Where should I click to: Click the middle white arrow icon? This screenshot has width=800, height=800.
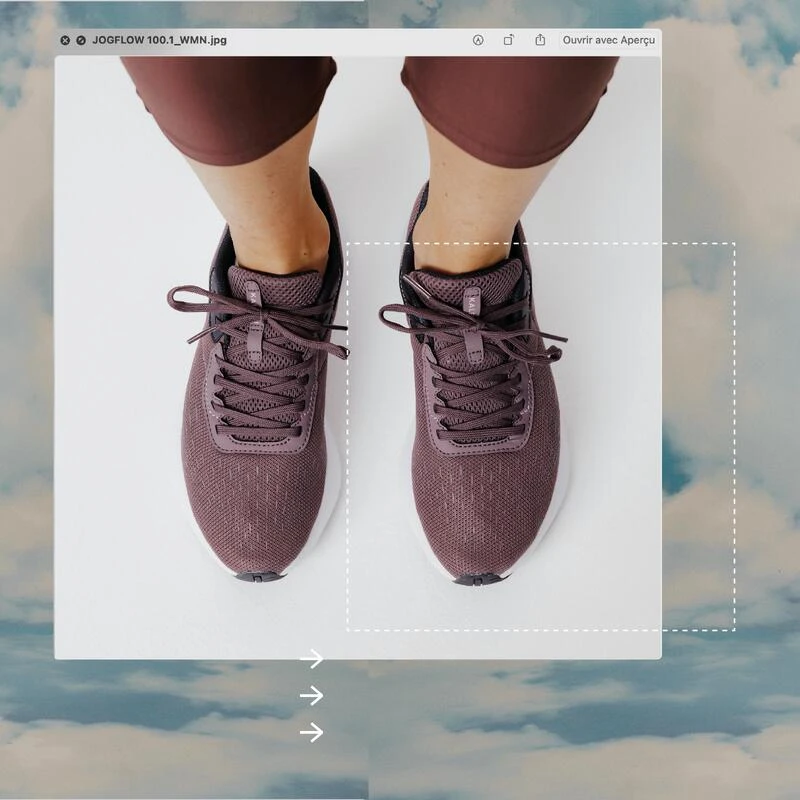312,695
